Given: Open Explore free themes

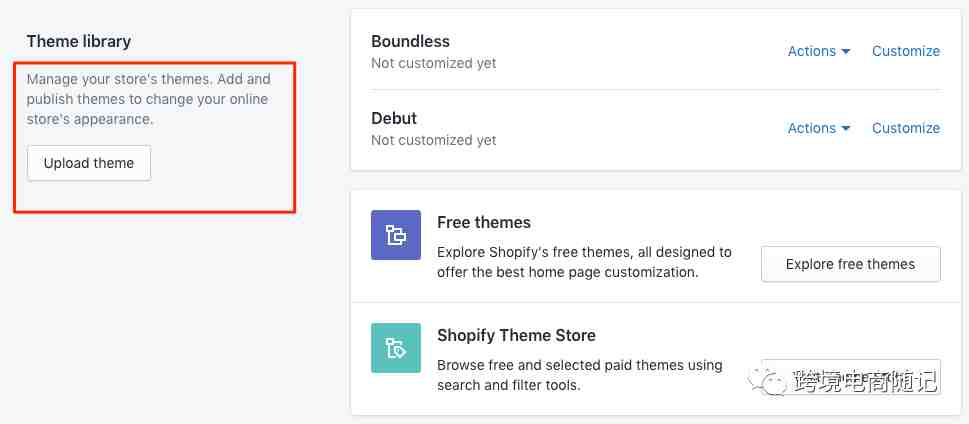Looking at the screenshot, I should click(x=850, y=264).
